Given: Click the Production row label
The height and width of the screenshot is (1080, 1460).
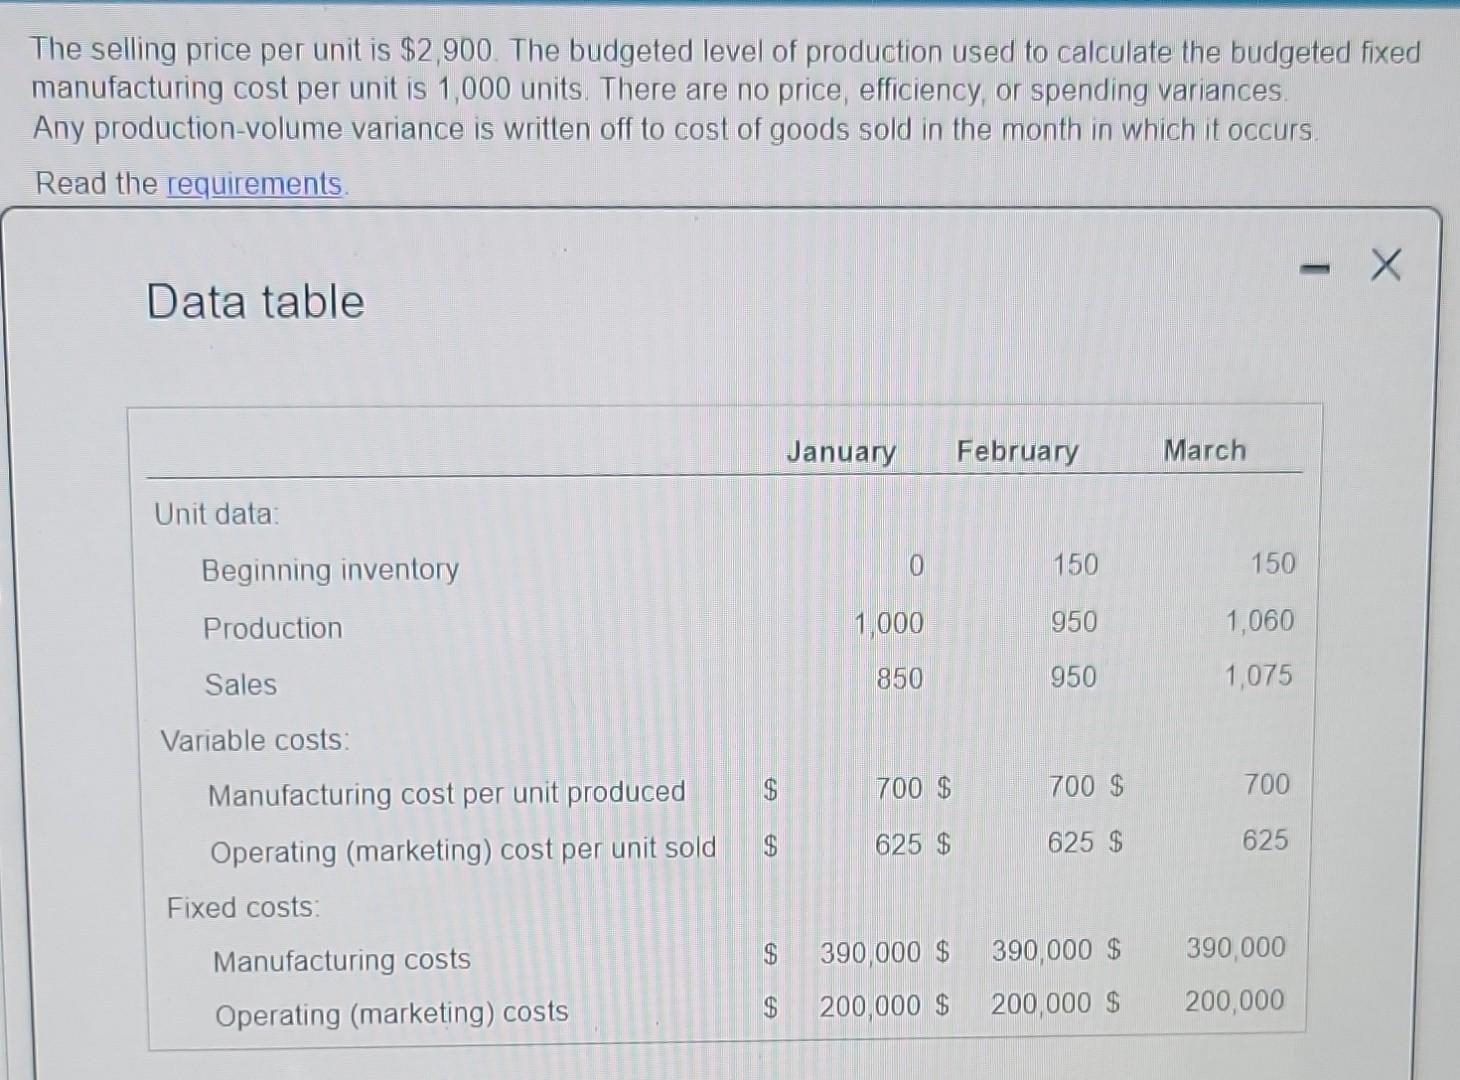Looking at the screenshot, I should pyautogui.click(x=272, y=628).
